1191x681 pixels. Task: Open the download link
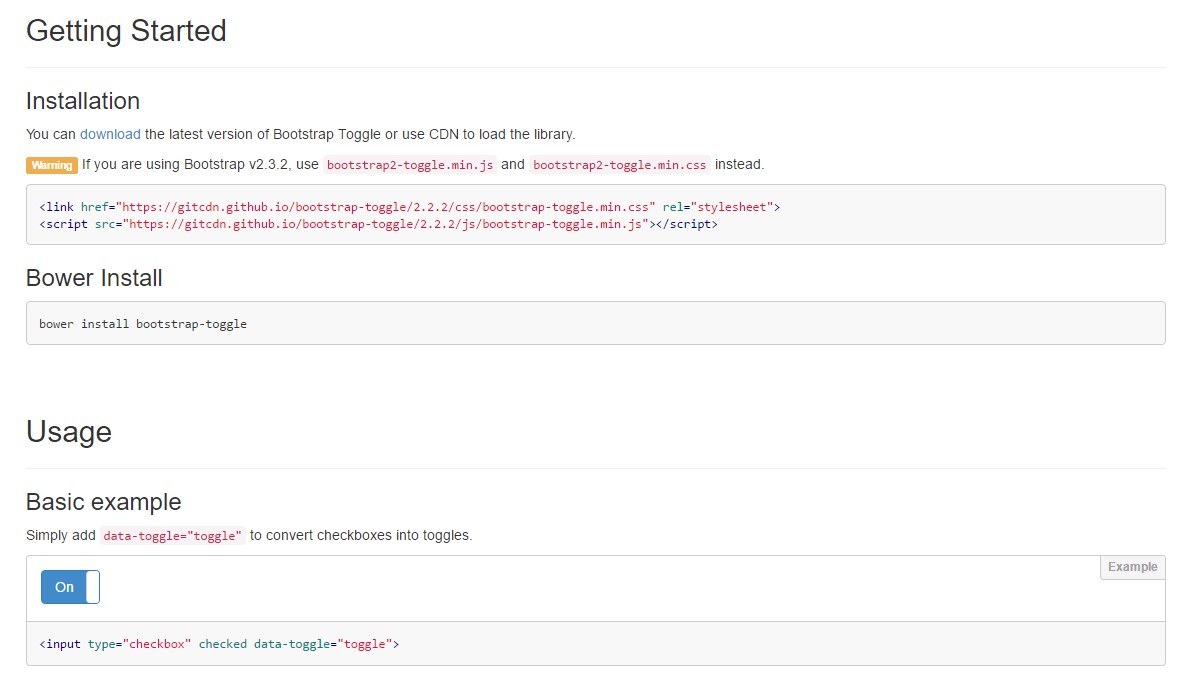tap(110, 133)
